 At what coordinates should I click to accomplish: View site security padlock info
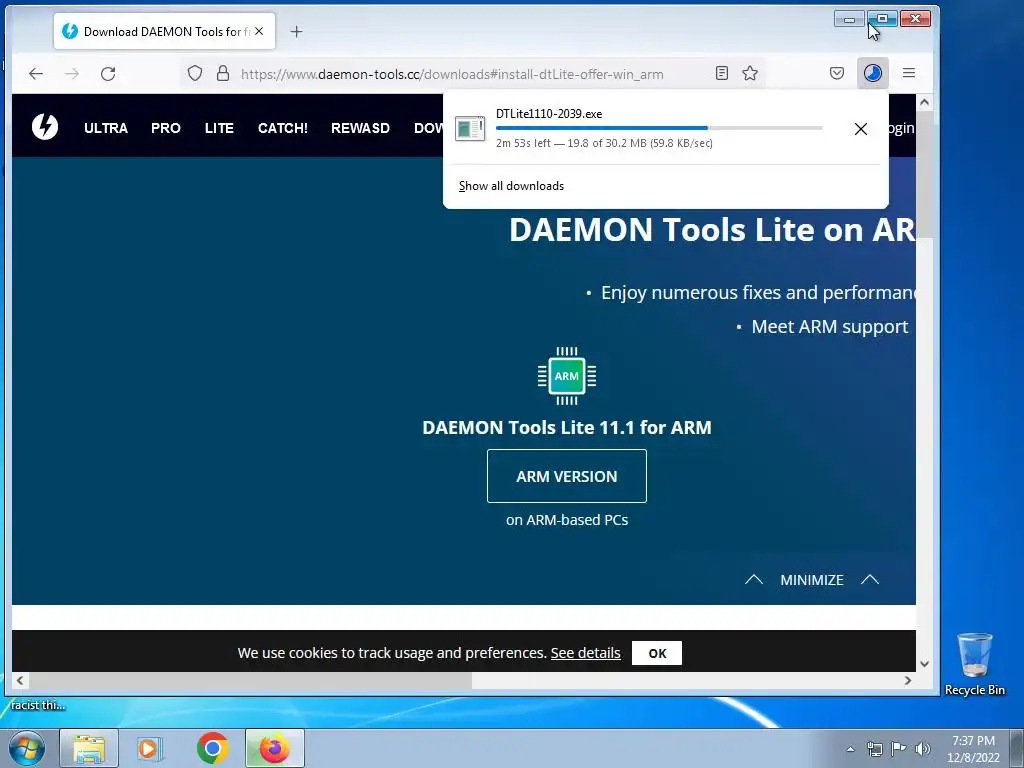(223, 73)
